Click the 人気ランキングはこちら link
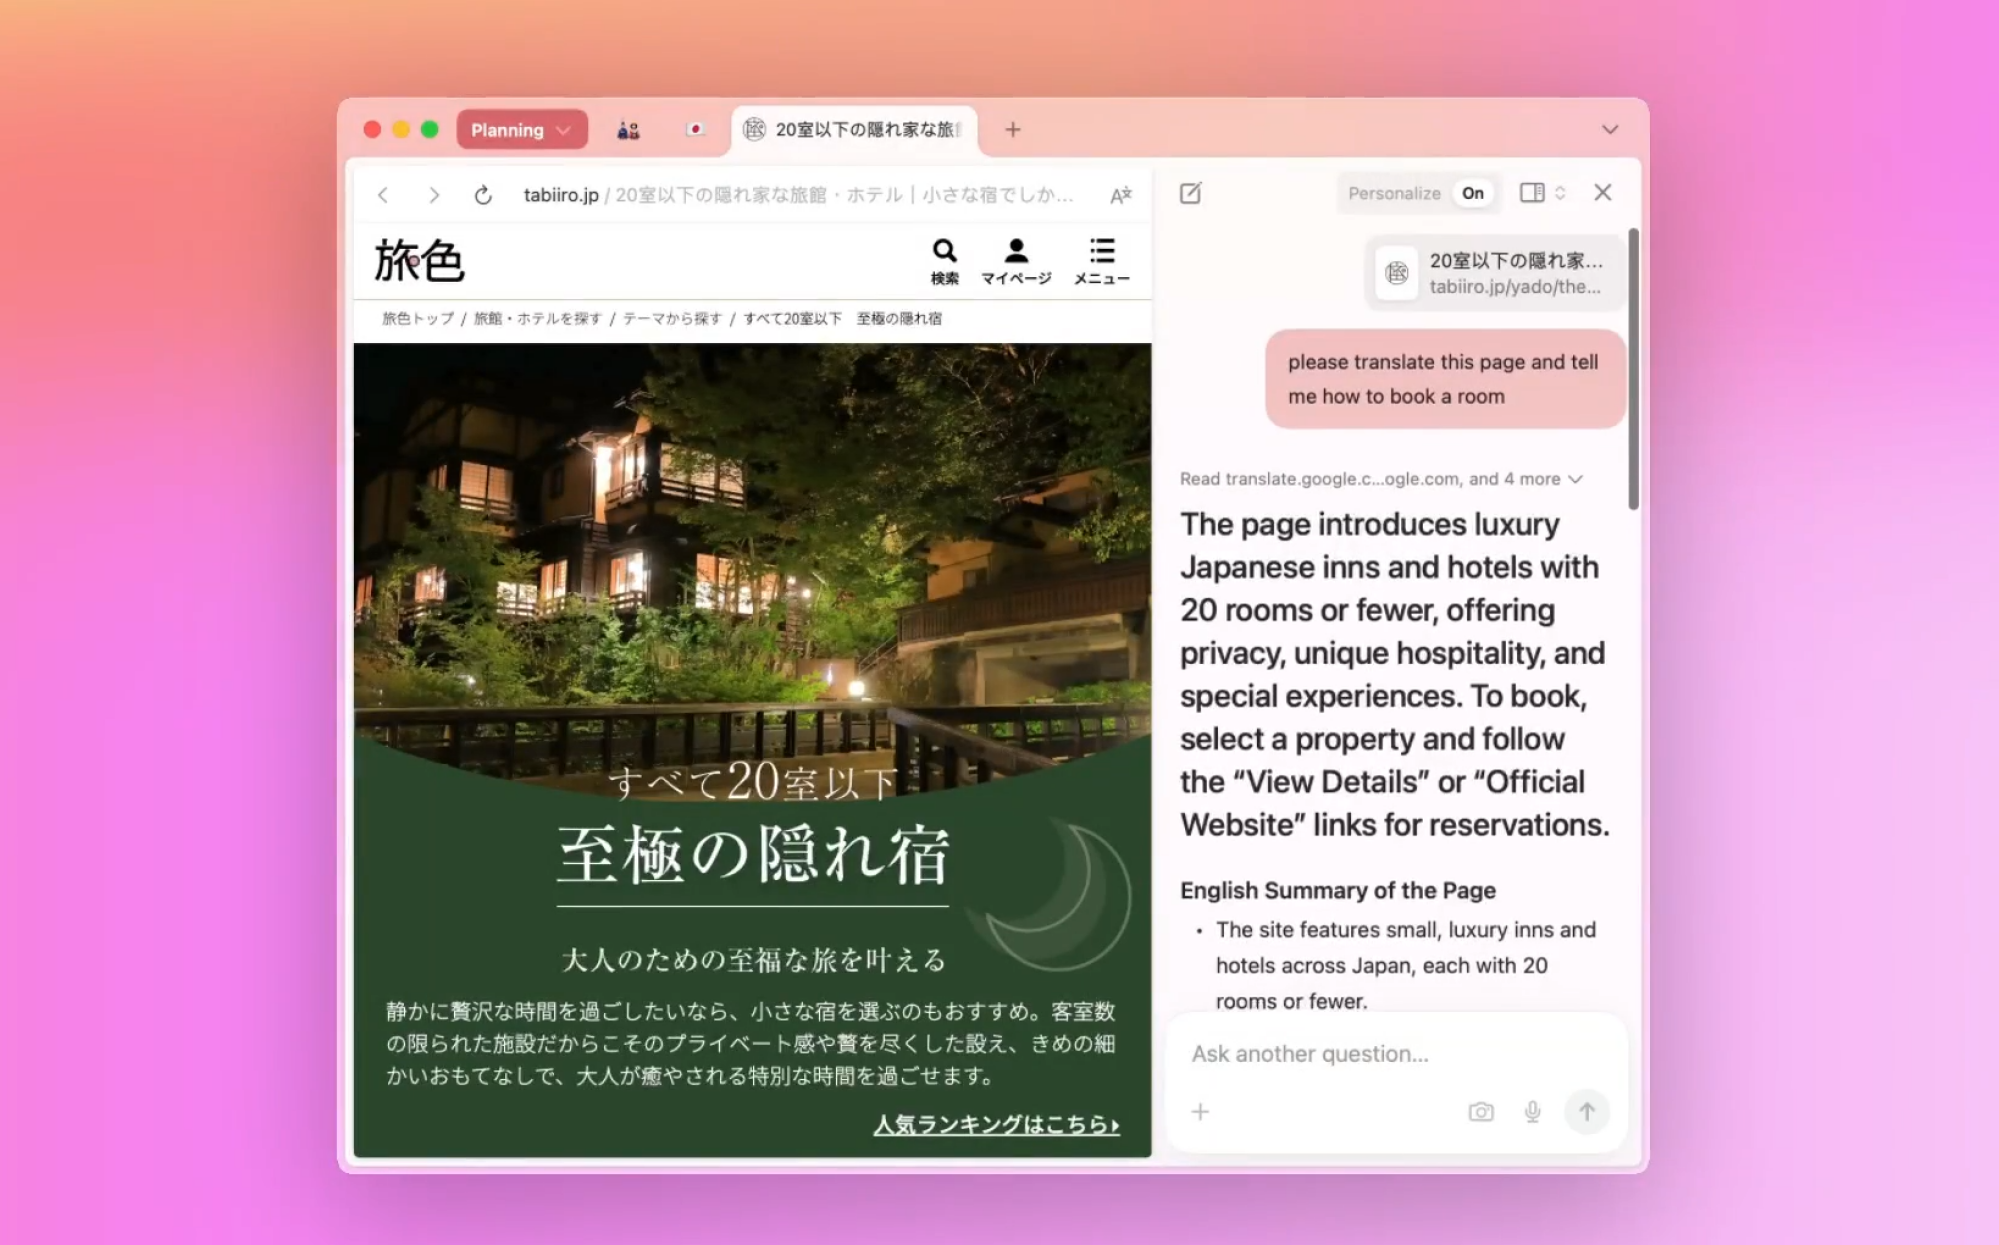 coord(996,1124)
